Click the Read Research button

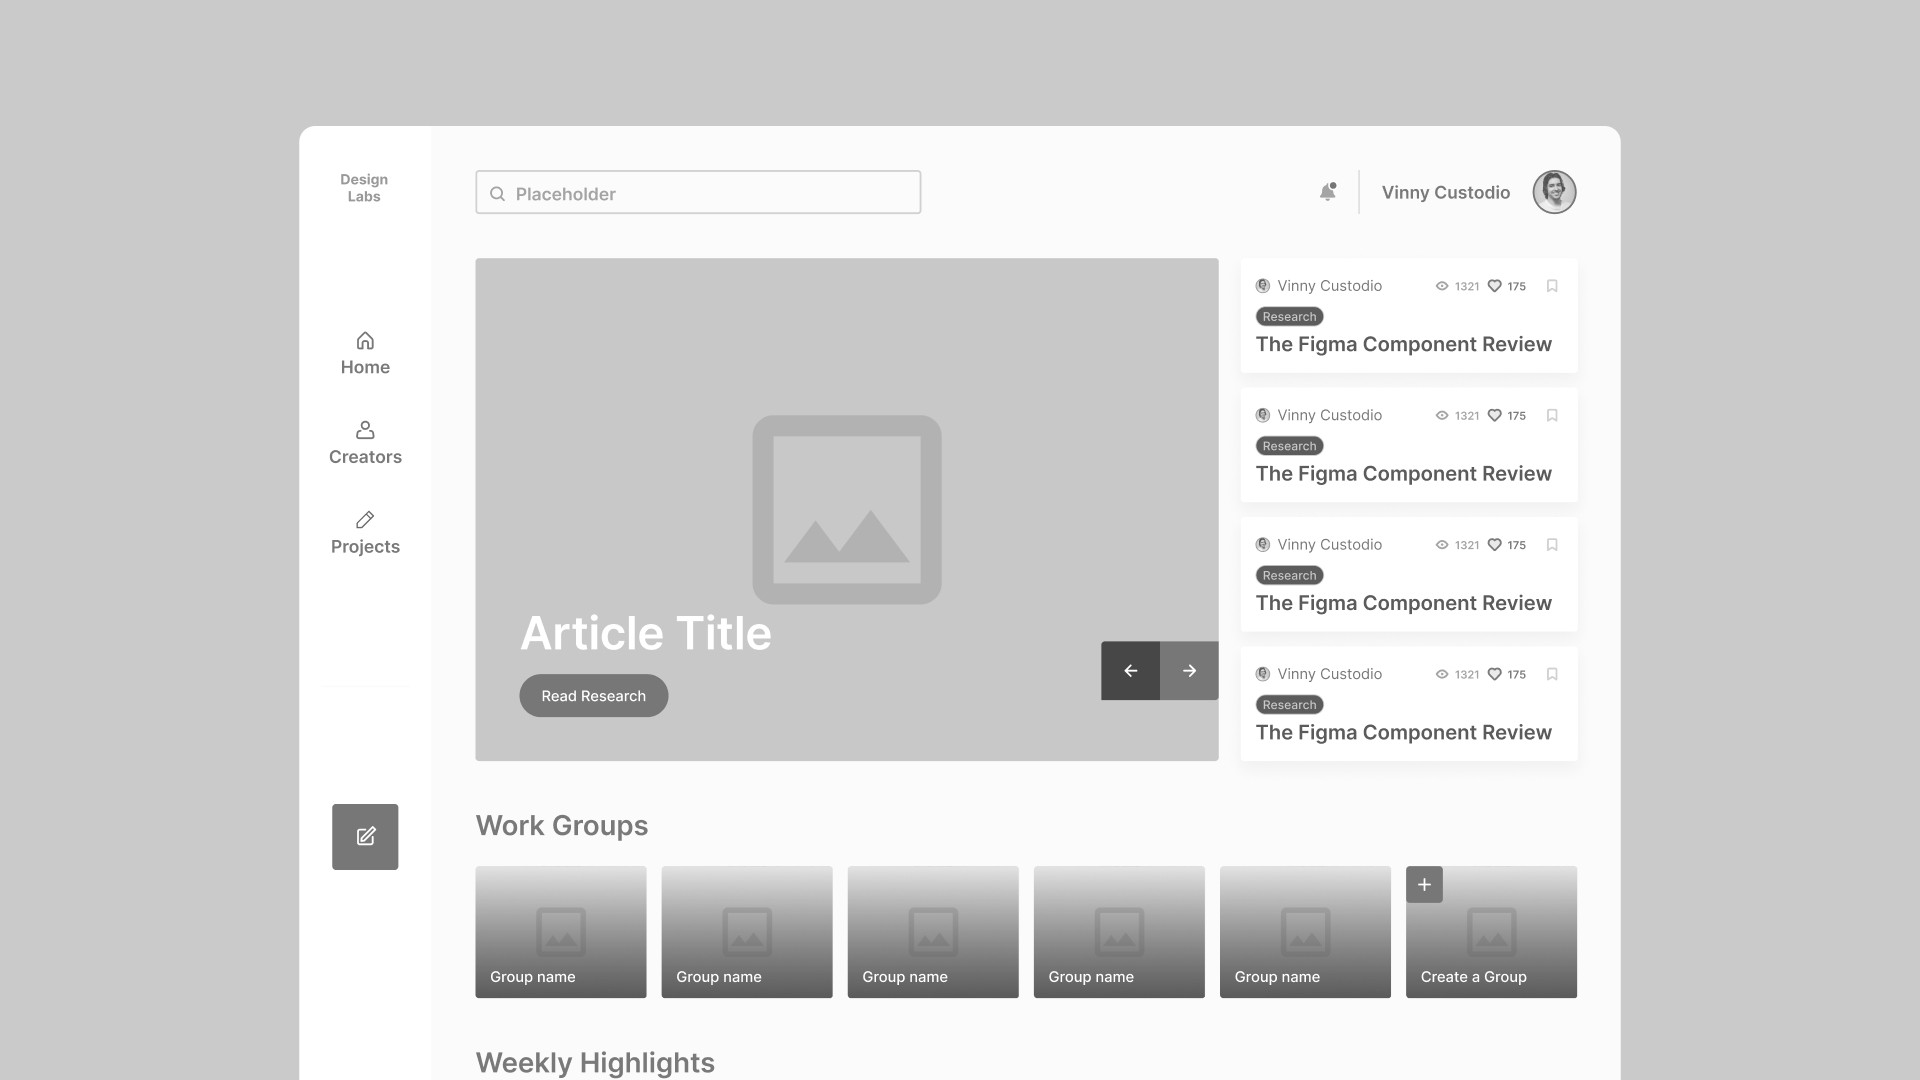[x=593, y=695]
